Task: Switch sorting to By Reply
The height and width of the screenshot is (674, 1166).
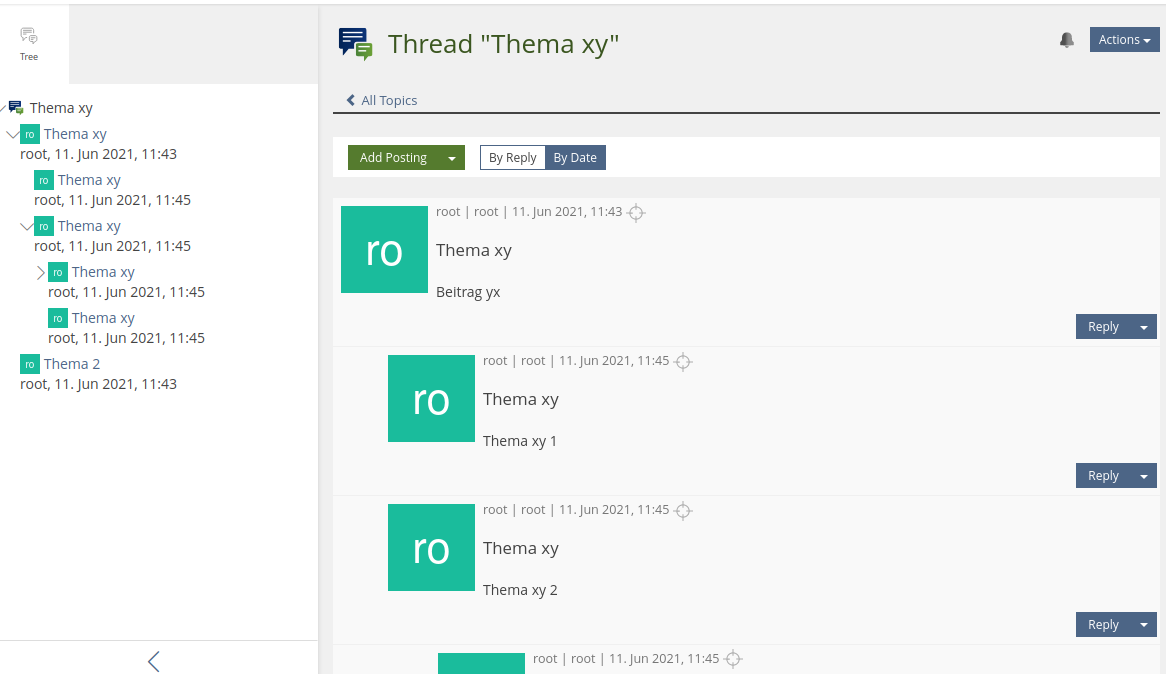Action: click(x=512, y=158)
